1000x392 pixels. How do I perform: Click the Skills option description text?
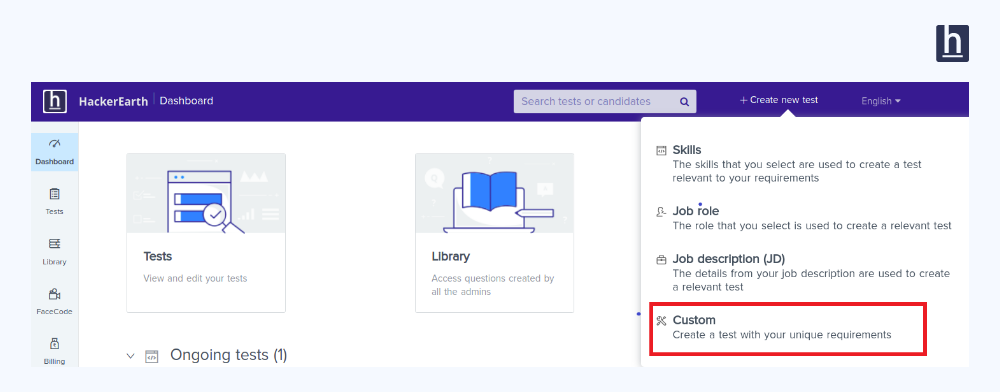tap(797, 171)
